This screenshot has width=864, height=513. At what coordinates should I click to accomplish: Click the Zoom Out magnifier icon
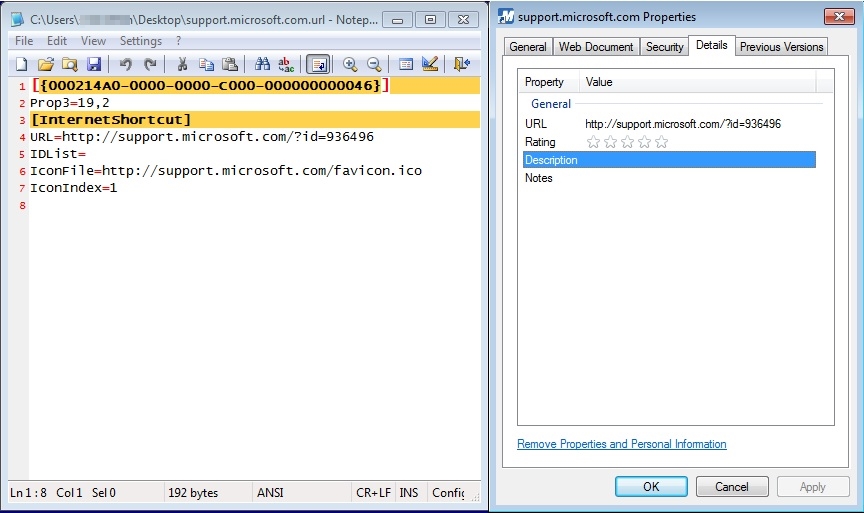point(374,64)
